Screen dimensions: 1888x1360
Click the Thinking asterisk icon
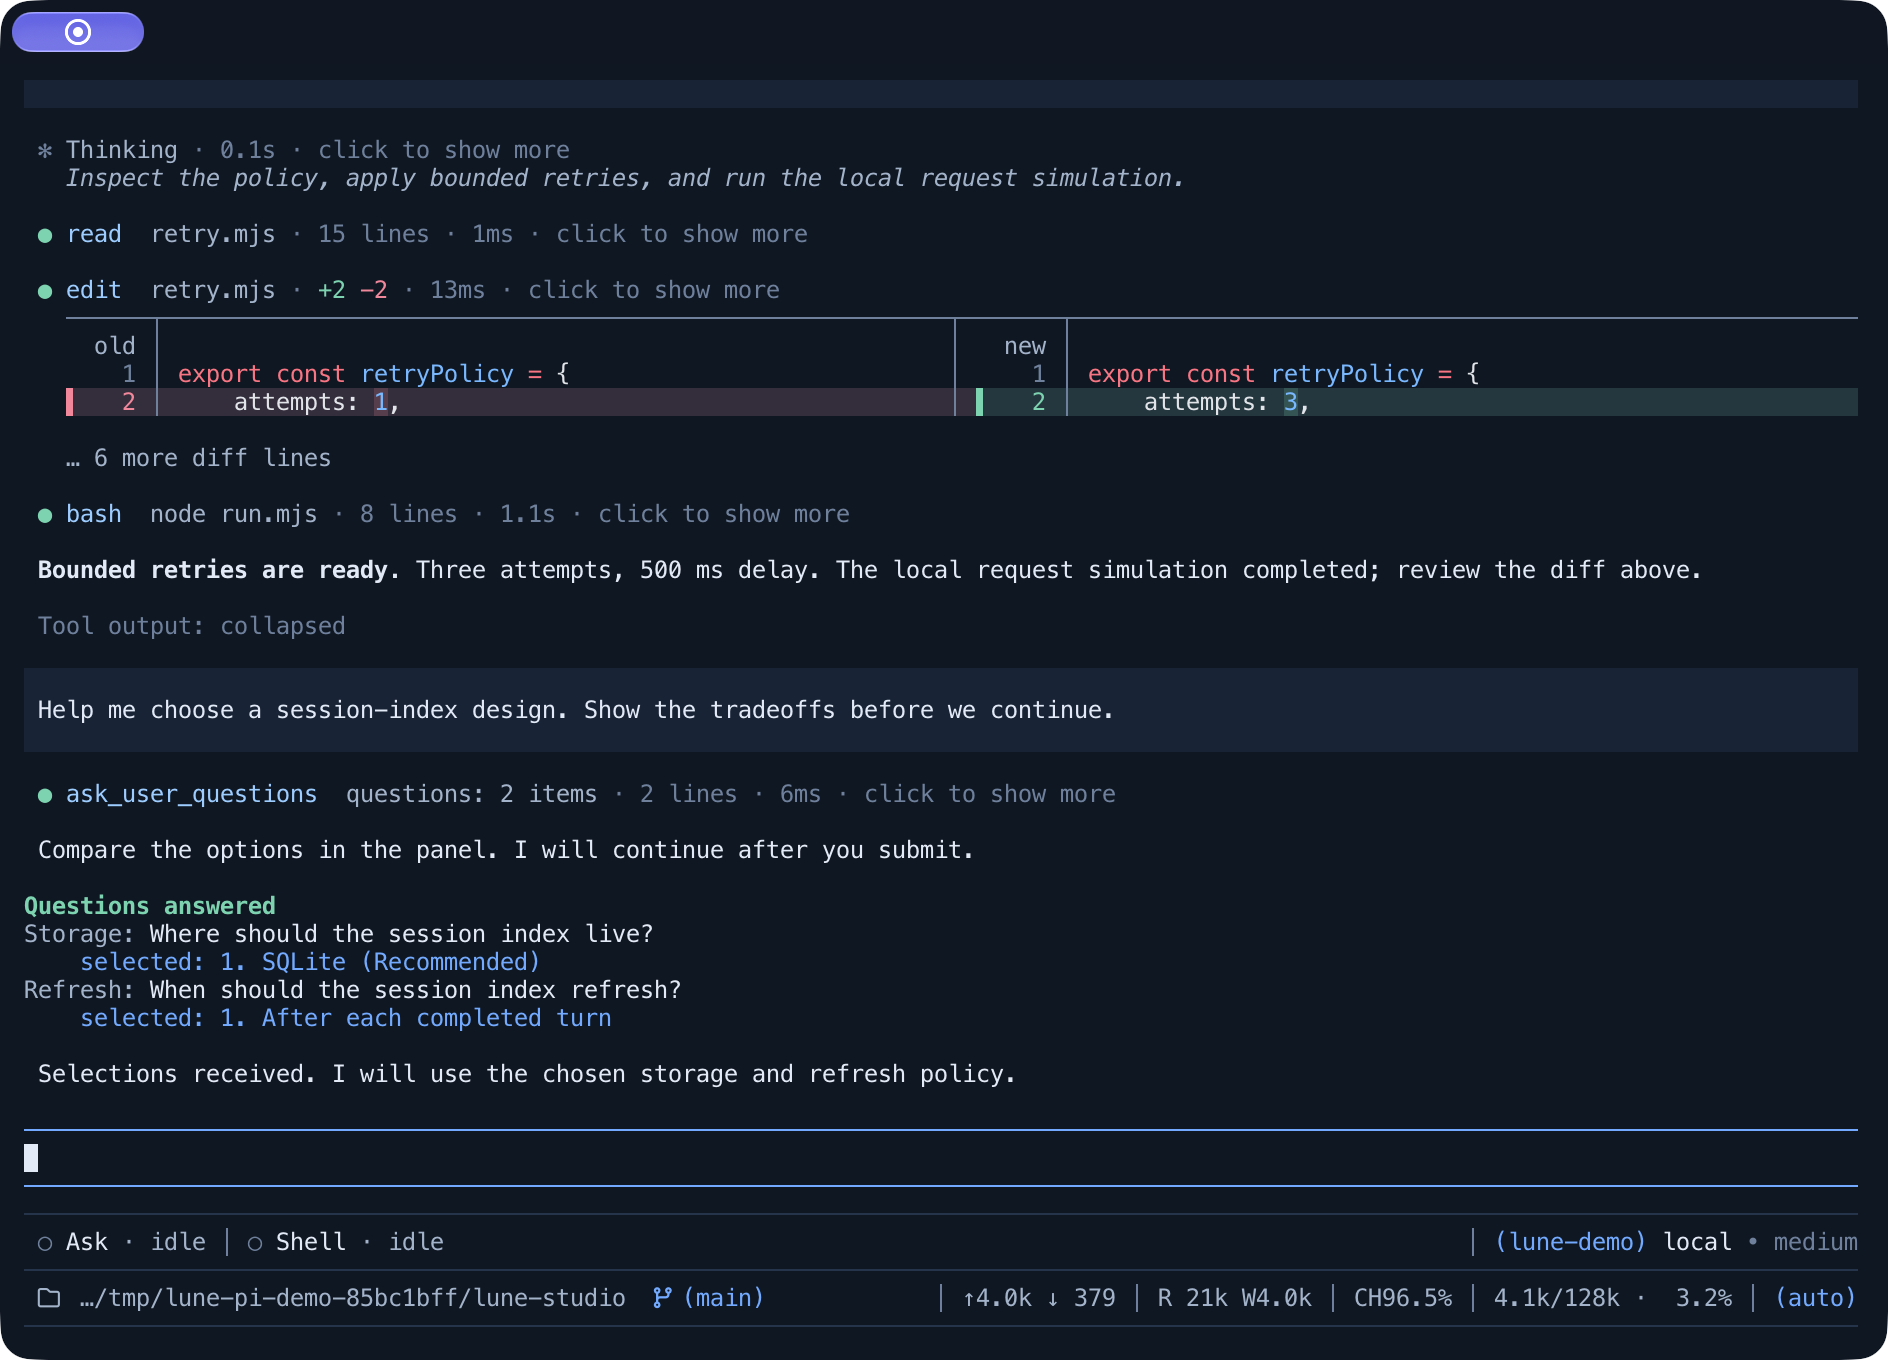pos(45,151)
